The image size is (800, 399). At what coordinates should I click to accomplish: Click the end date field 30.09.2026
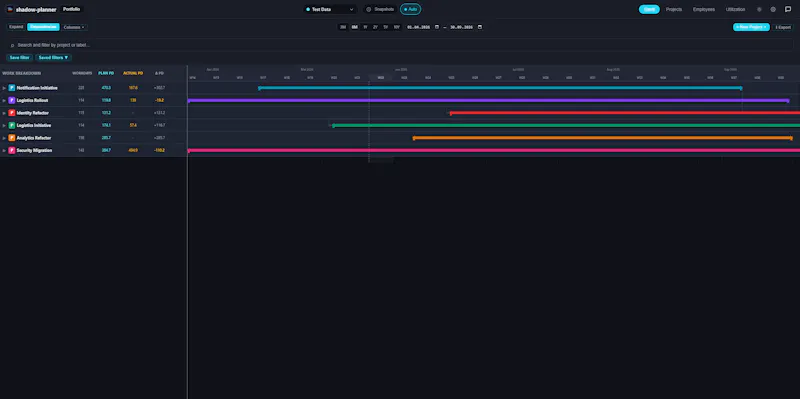pos(461,27)
